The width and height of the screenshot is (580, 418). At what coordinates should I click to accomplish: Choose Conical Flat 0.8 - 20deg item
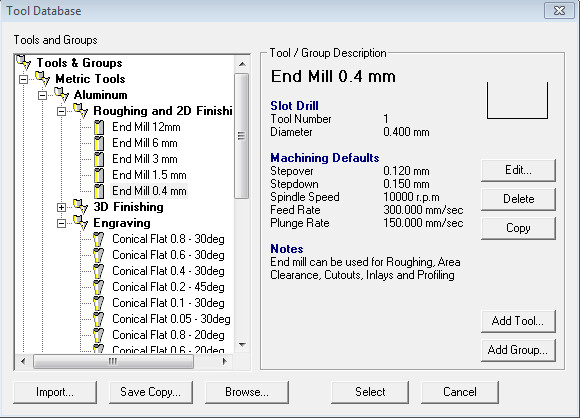(x=168, y=335)
